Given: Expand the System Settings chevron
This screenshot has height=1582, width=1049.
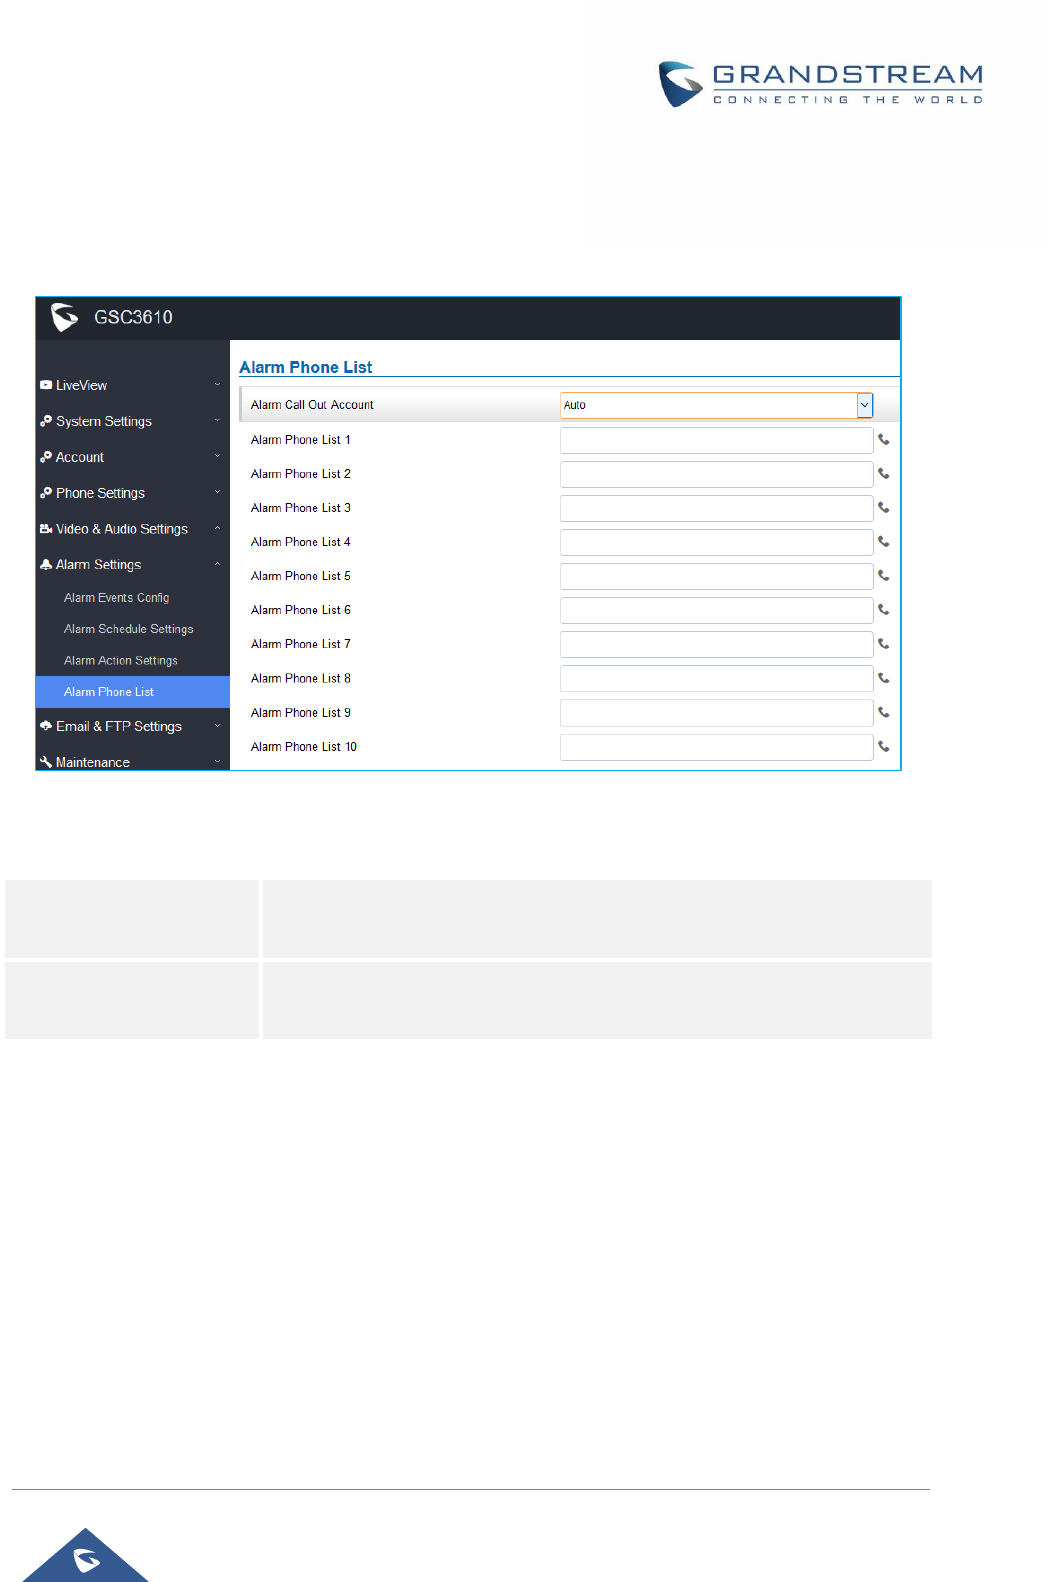Looking at the screenshot, I should click(217, 421).
